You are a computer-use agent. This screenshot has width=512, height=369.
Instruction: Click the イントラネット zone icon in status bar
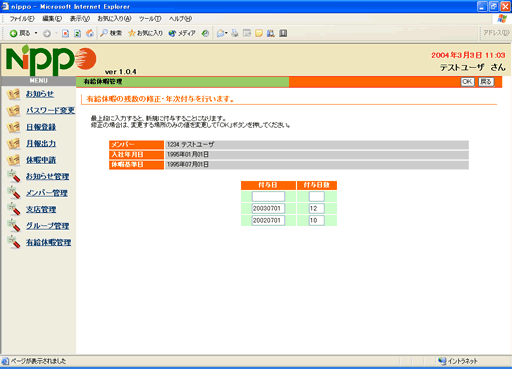point(442,361)
